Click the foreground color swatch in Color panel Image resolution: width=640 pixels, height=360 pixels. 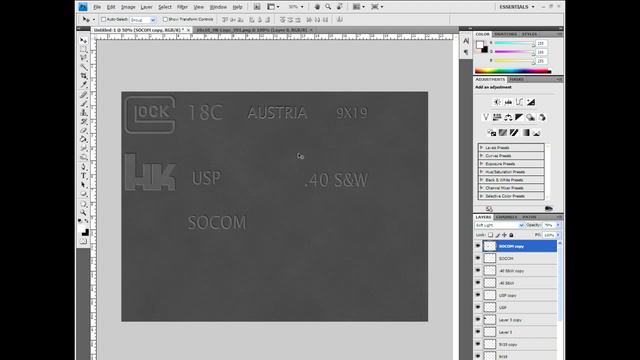point(480,44)
